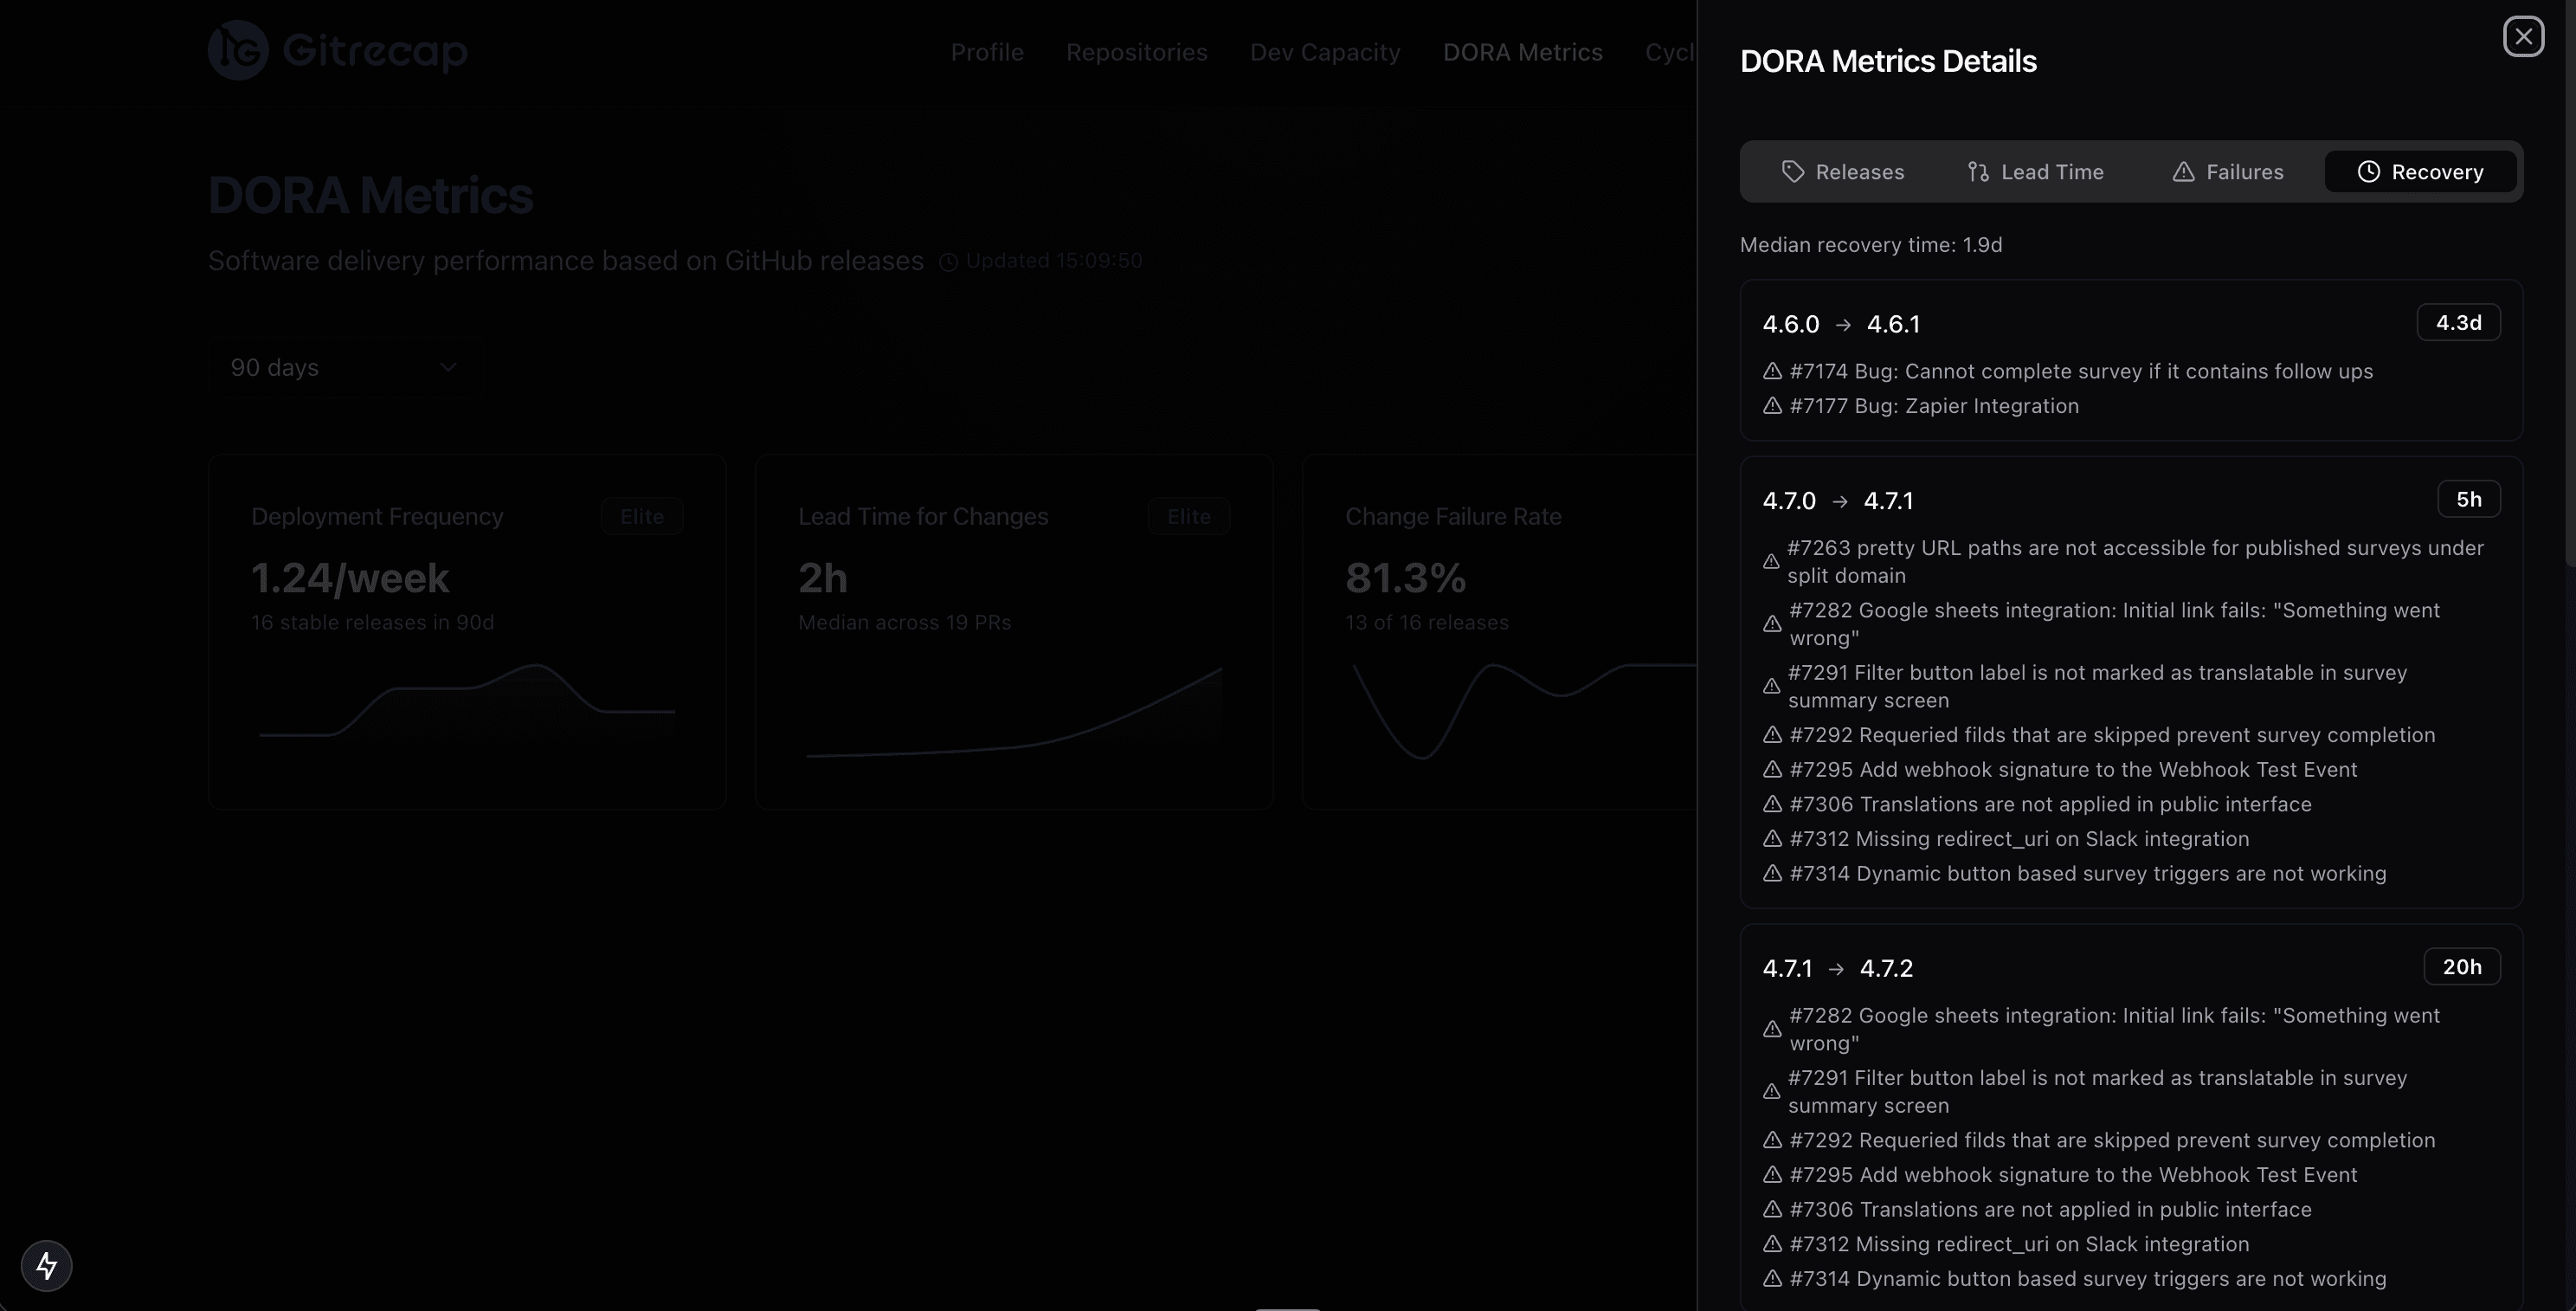Click the warning icon beside issue #7312

1771,839
